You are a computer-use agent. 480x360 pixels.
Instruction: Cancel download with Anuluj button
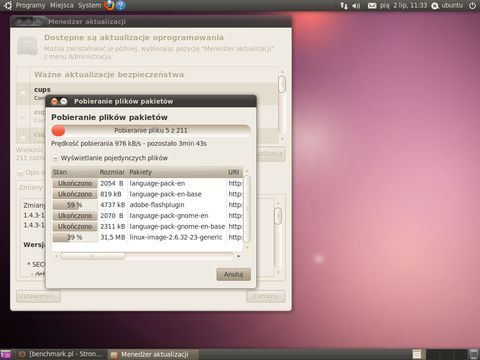tap(233, 274)
